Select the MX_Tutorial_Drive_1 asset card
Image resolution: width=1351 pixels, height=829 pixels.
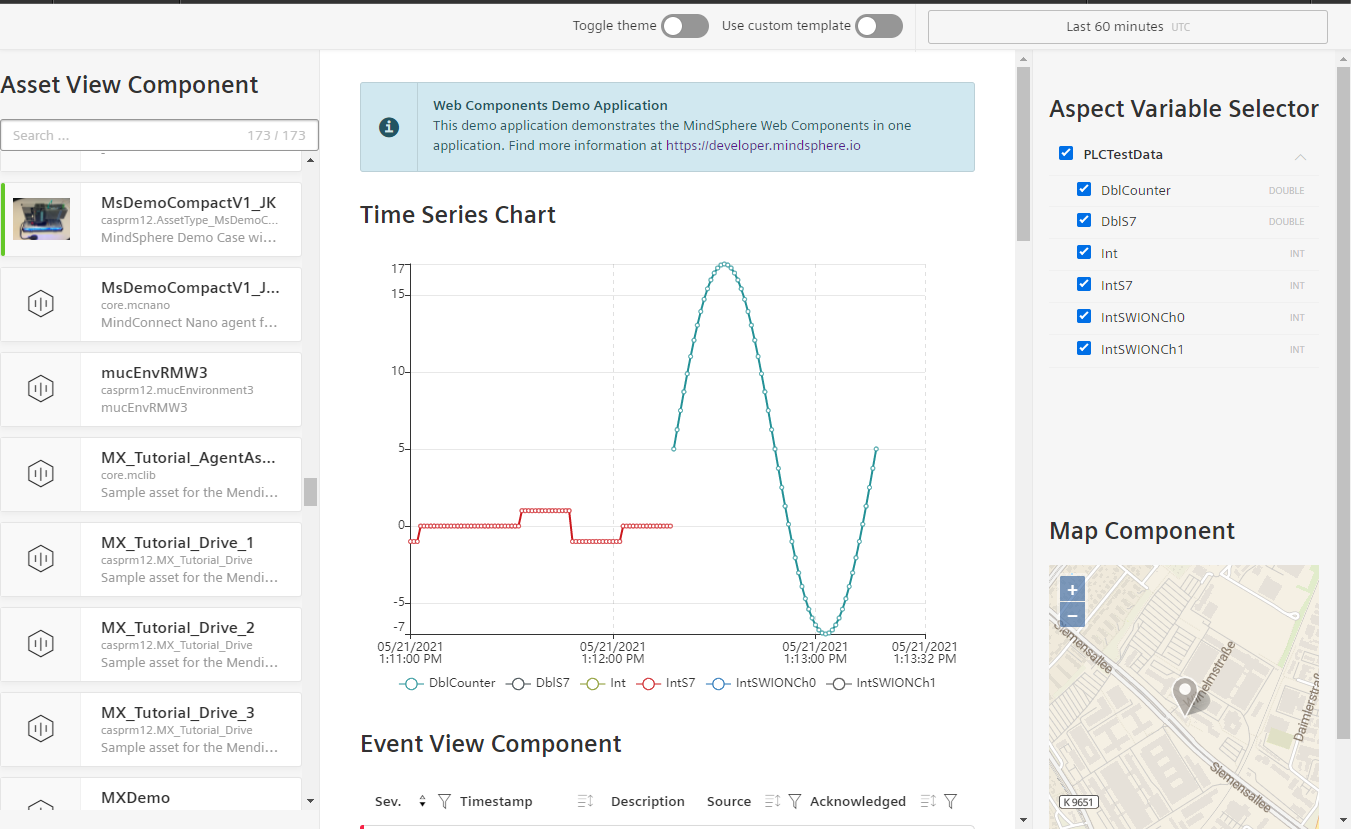tap(151, 559)
